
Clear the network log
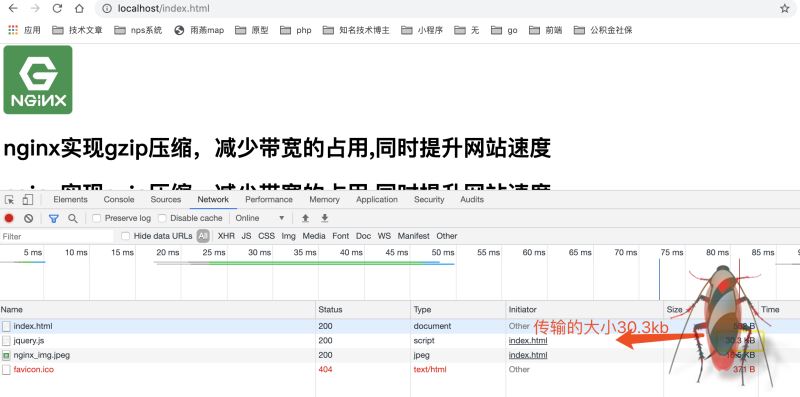point(29,218)
